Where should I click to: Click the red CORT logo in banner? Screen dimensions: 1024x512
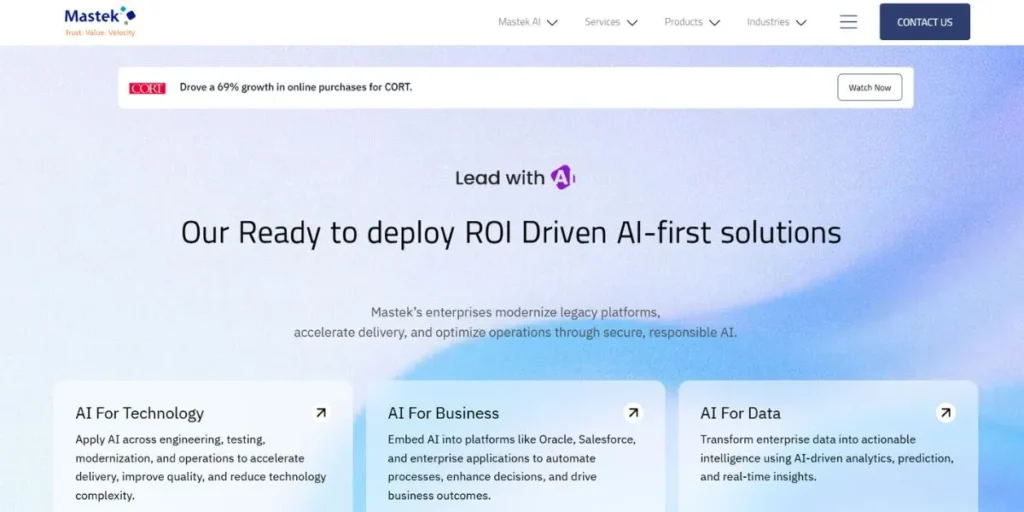pyautogui.click(x=147, y=88)
